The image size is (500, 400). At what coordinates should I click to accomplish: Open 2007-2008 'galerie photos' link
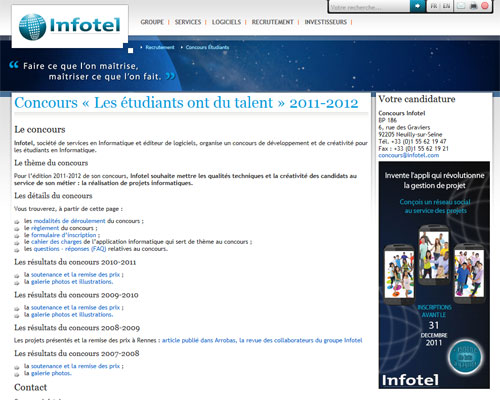(51, 373)
